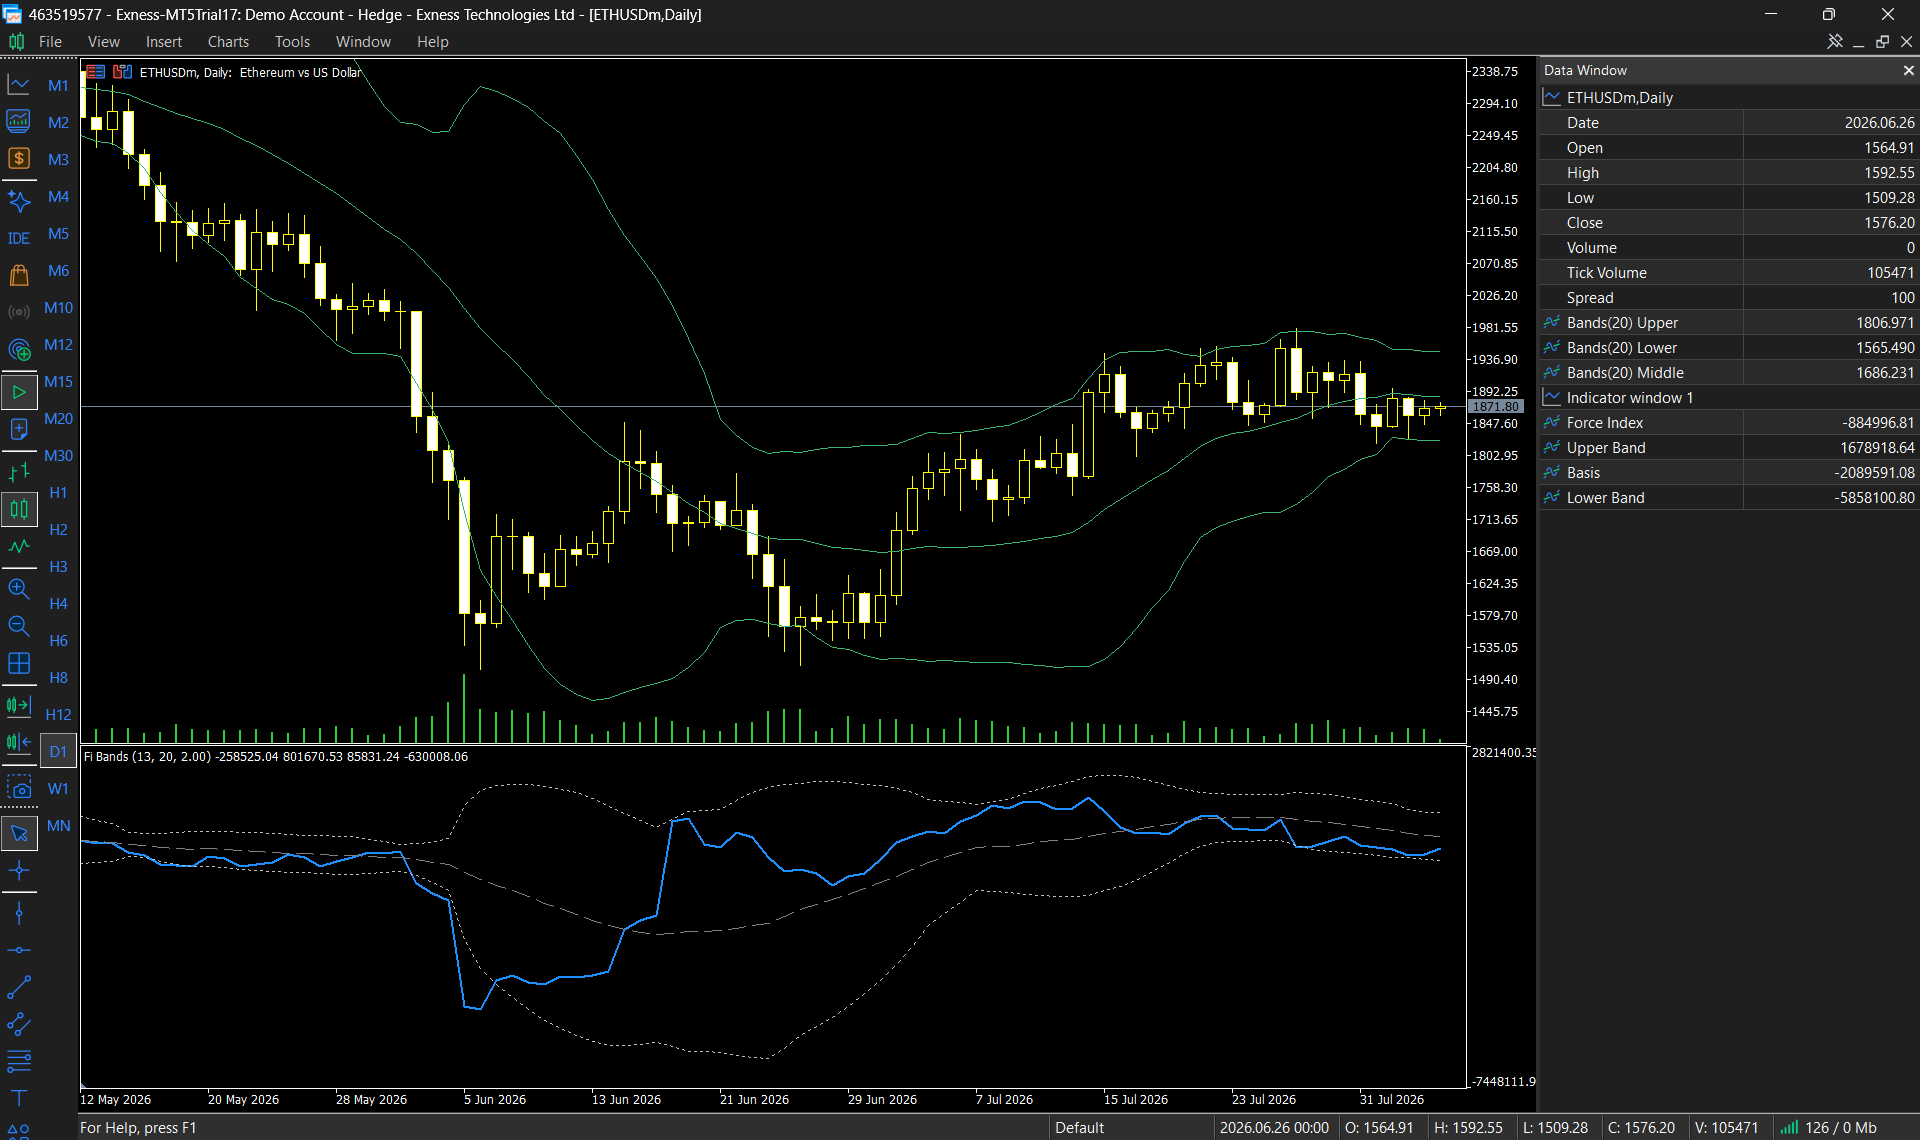The width and height of the screenshot is (1920, 1140).
Task: Click the Fi Bands indicator label
Action: [x=275, y=756]
